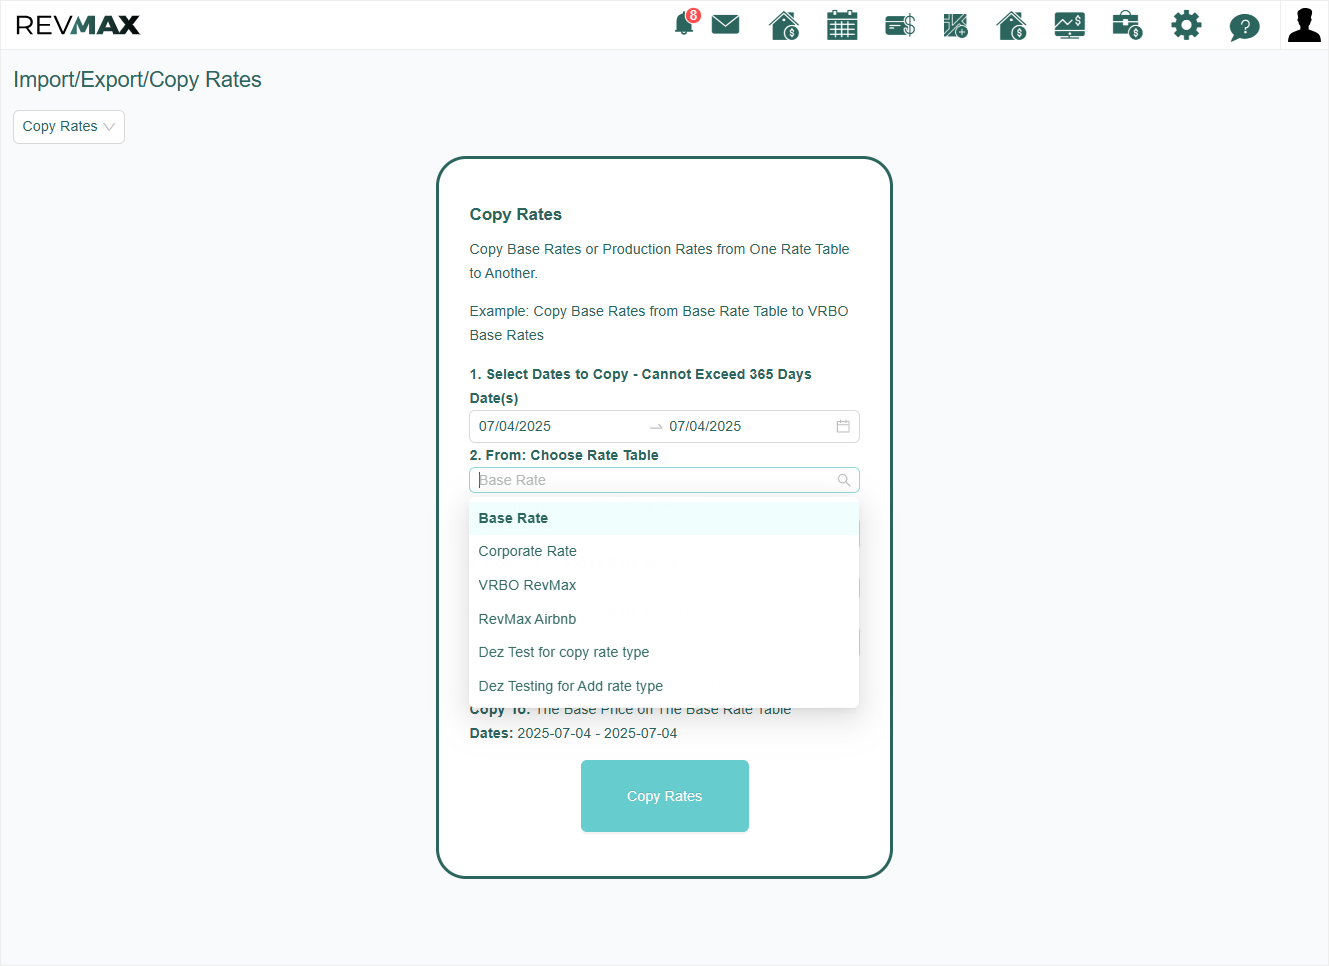This screenshot has height=966, width=1329.
Task: Open notifications bell with 8 badge
Action: [x=686, y=23]
